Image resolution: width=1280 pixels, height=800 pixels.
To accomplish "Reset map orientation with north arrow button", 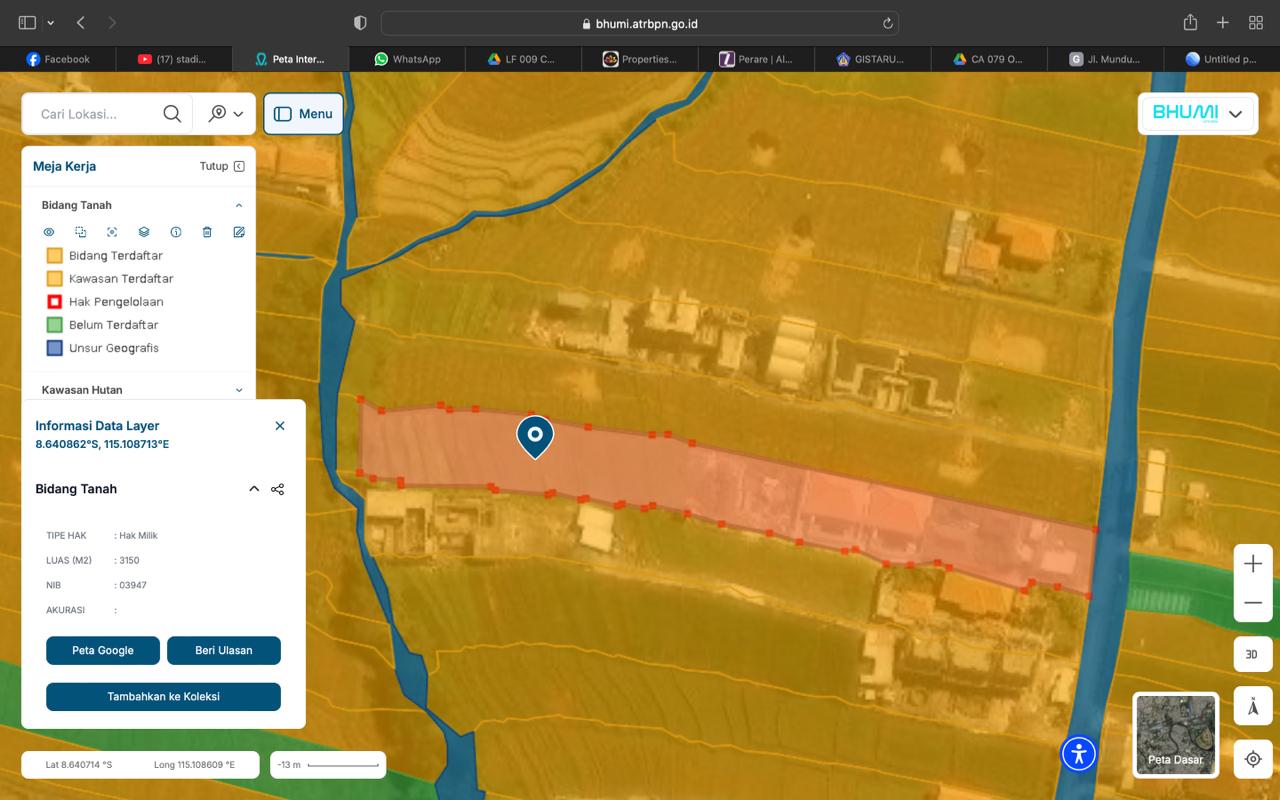I will [1253, 707].
